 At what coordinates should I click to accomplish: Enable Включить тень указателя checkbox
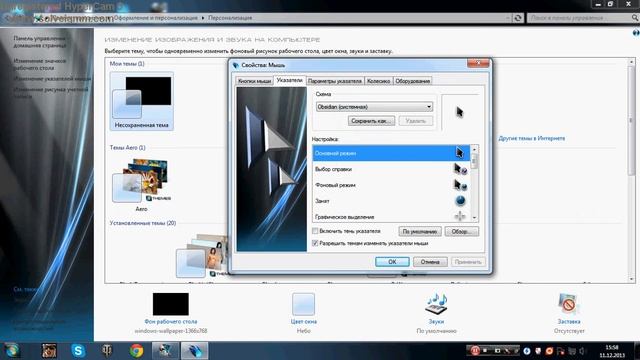[315, 231]
